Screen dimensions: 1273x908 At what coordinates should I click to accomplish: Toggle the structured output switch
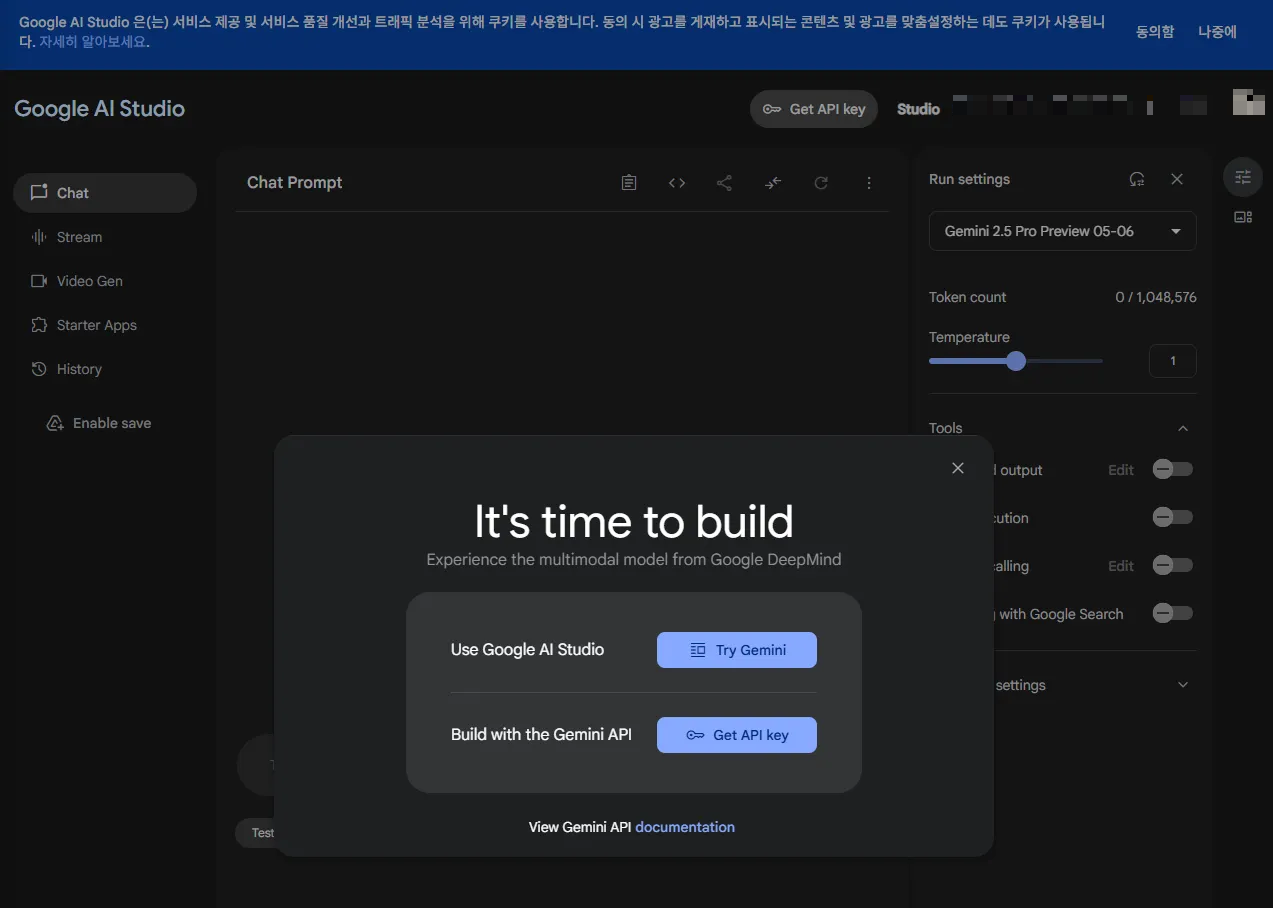pyautogui.click(x=1172, y=470)
